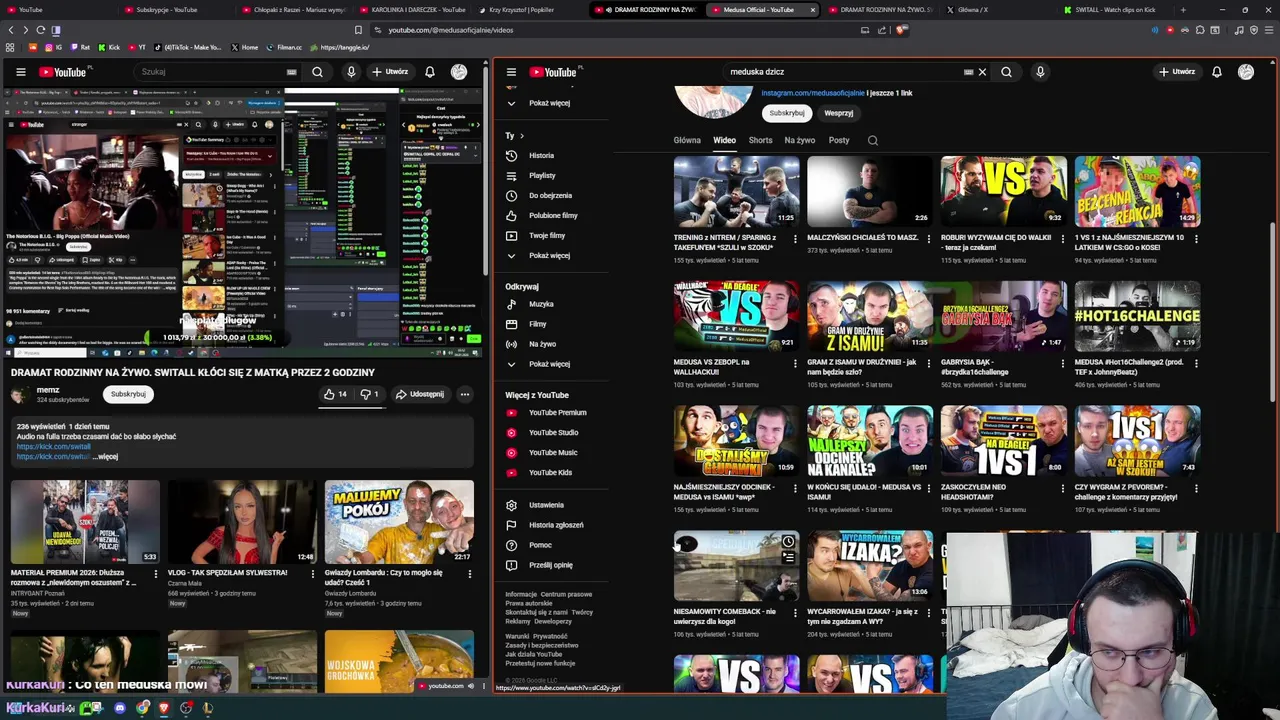Open 'Twoje filmy' in sidebar
This screenshot has height=720, width=1280.
coord(547,236)
